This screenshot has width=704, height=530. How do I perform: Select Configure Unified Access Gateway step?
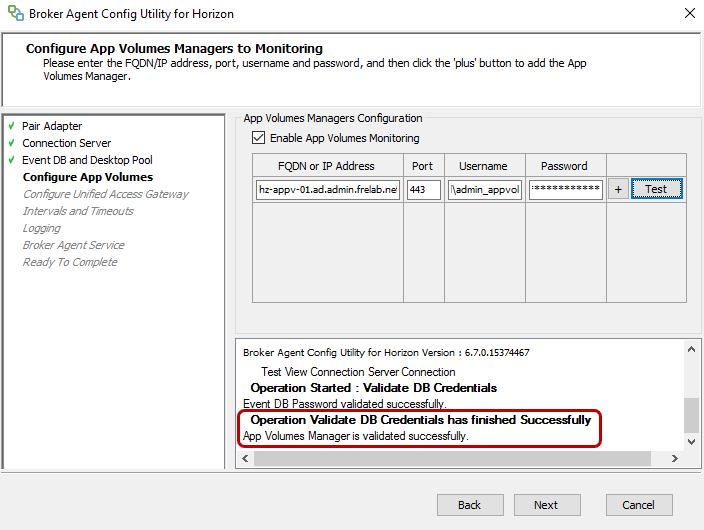click(105, 194)
